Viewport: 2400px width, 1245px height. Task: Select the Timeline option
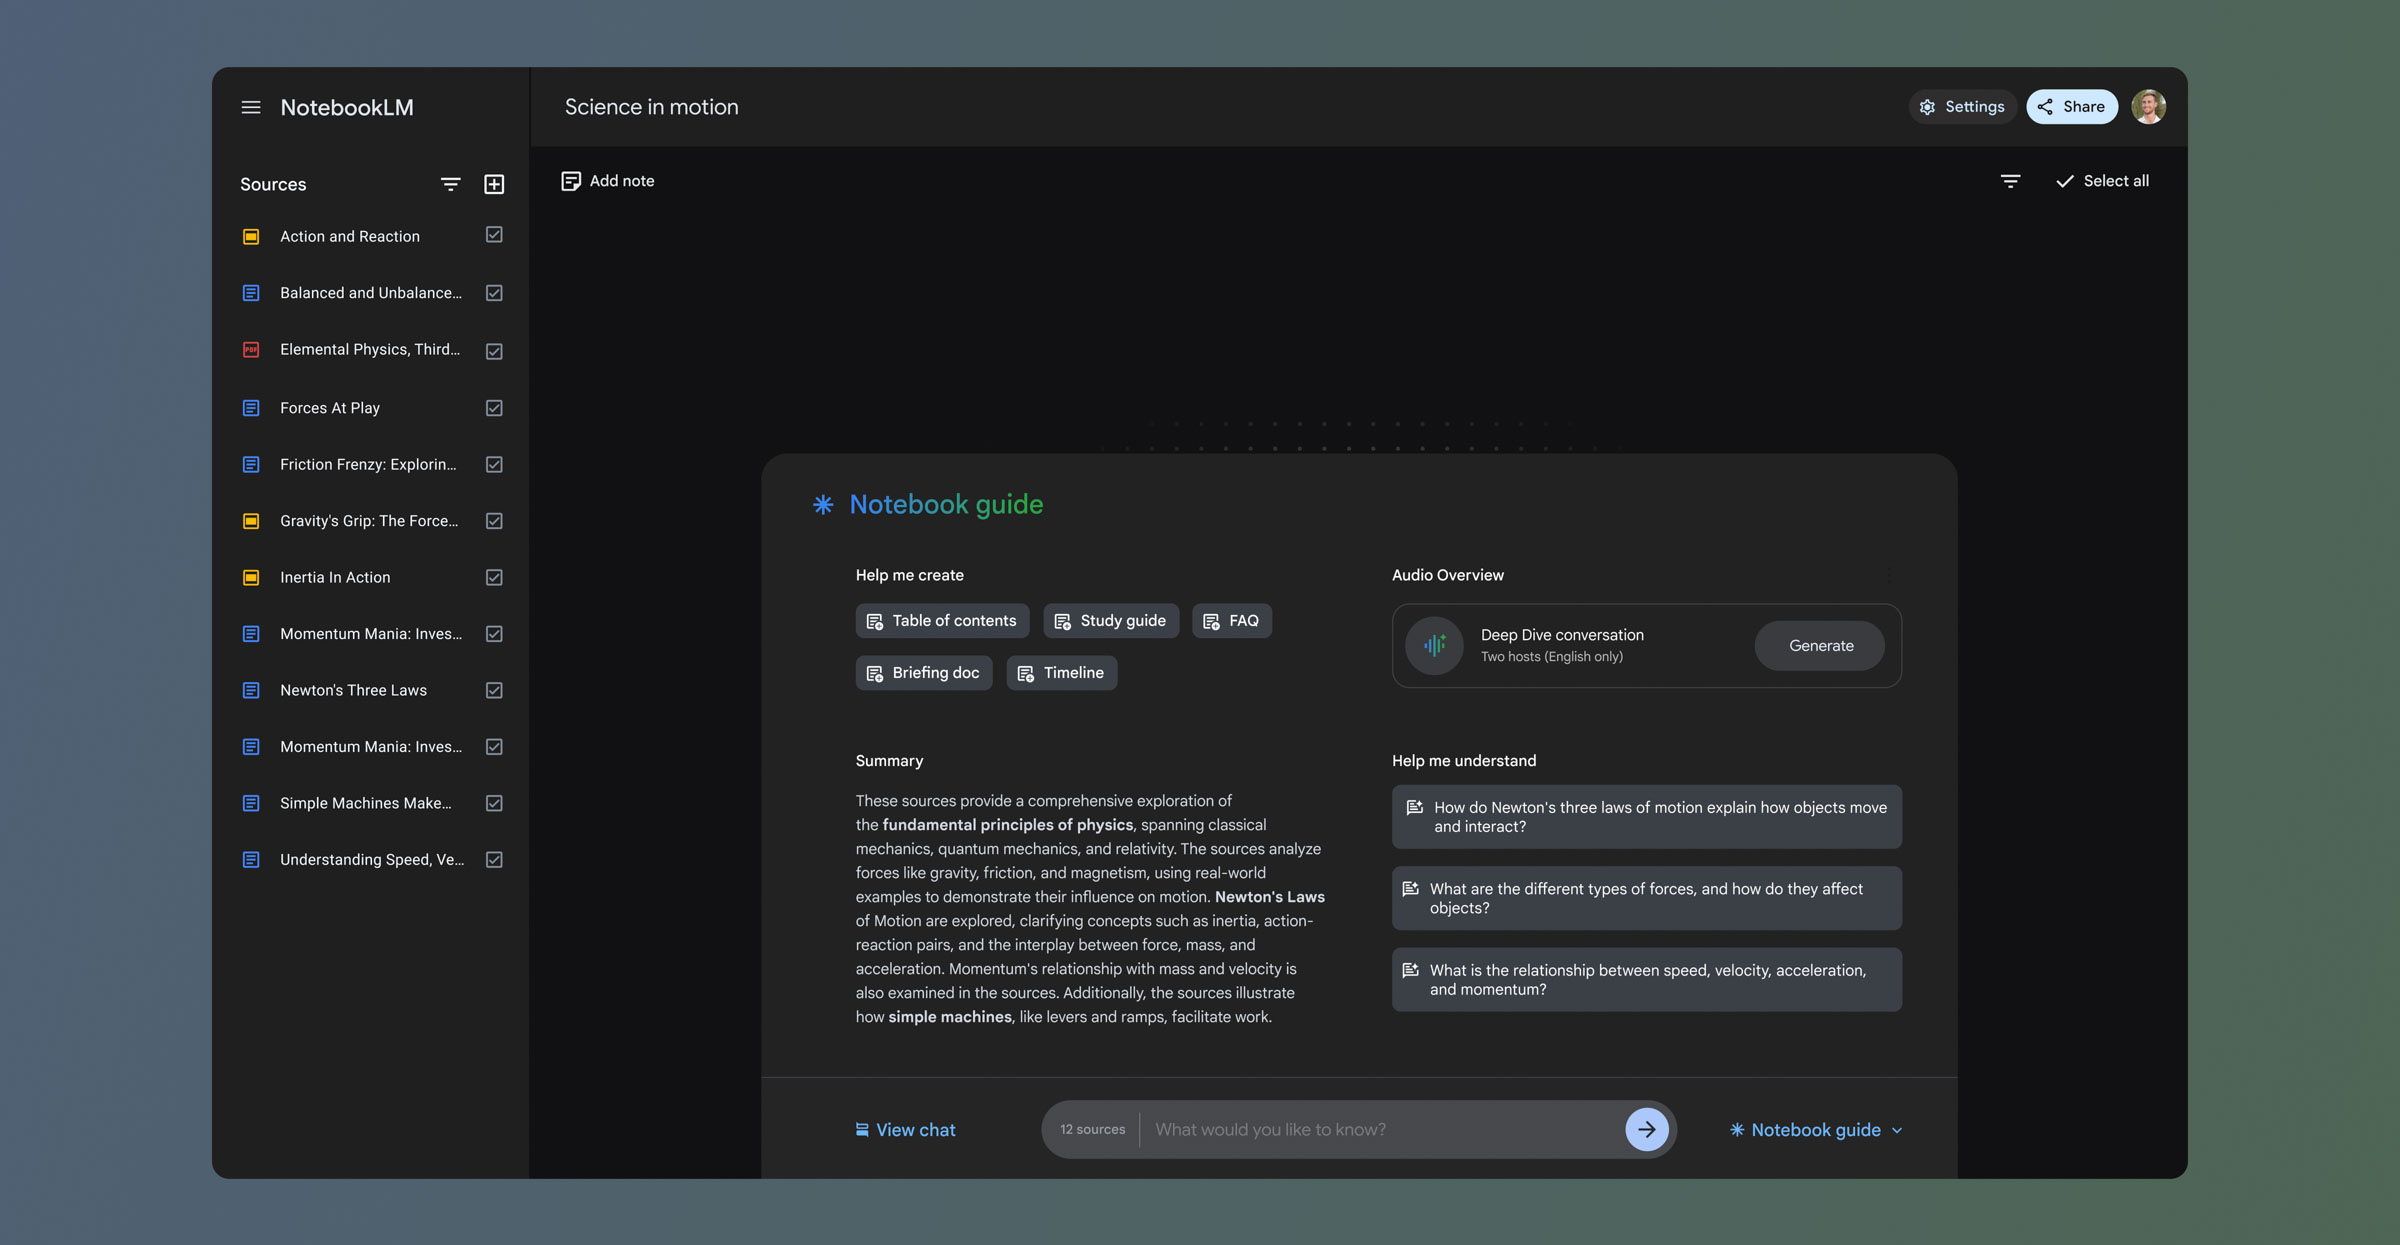[1061, 673]
